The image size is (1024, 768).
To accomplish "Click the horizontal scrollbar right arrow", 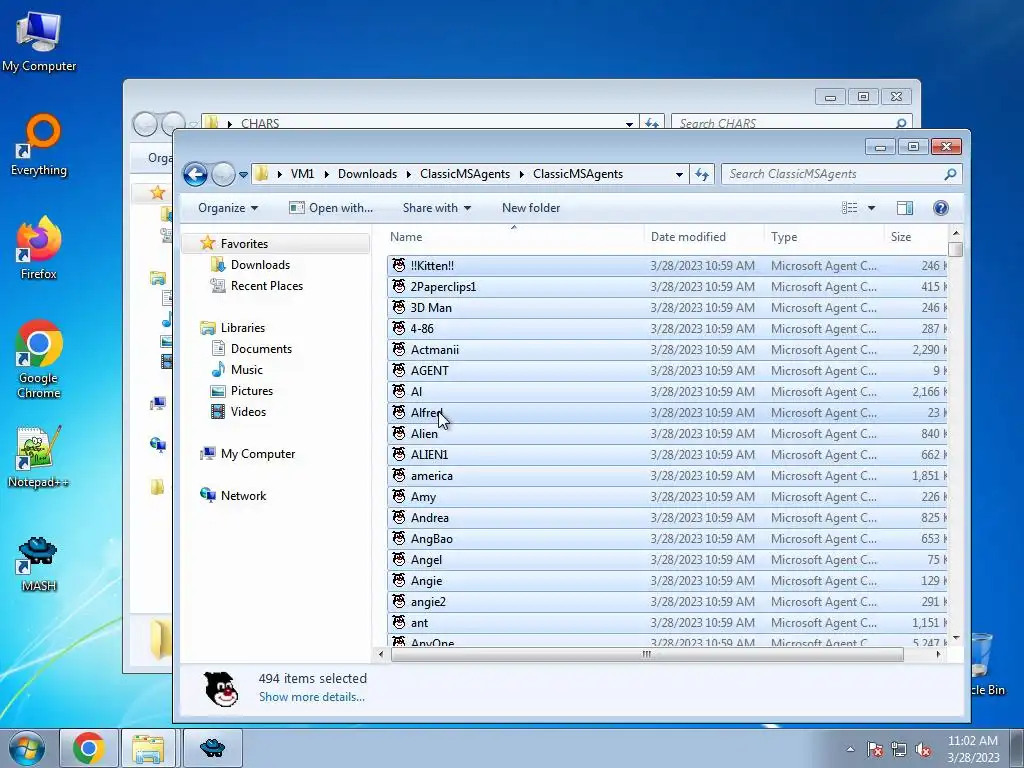I will point(938,654).
